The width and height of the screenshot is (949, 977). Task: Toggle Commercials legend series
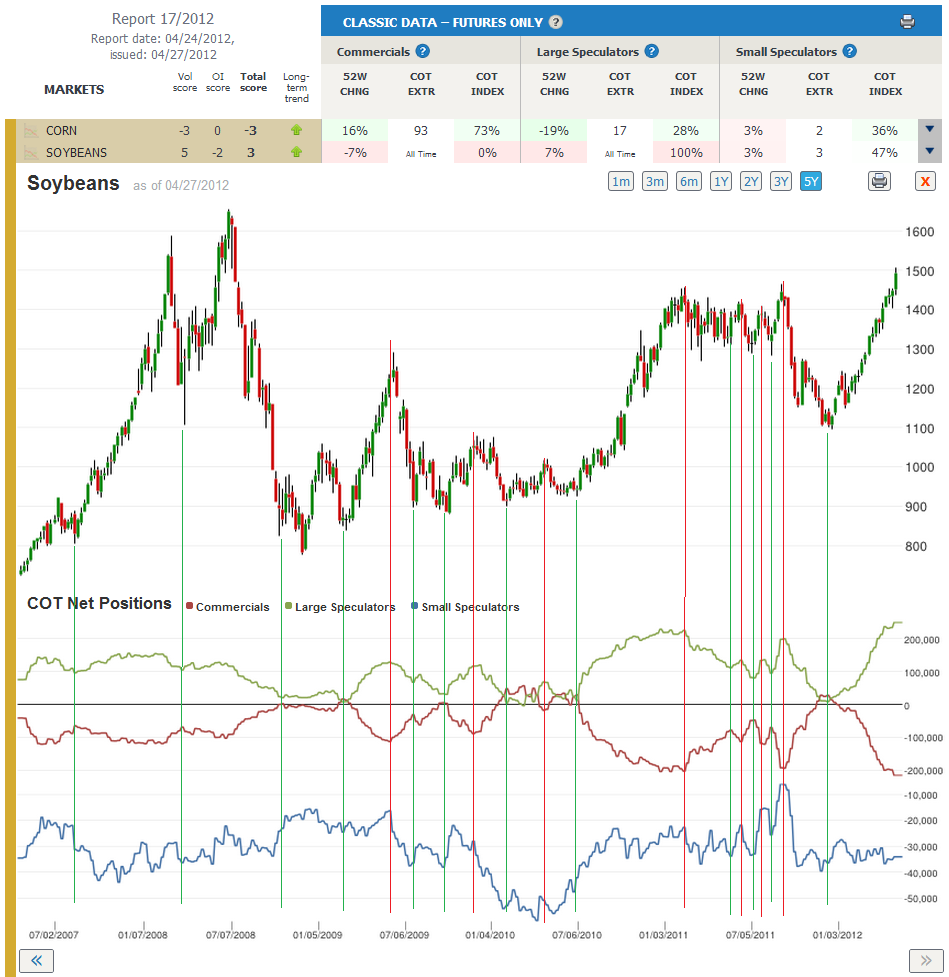[227, 607]
